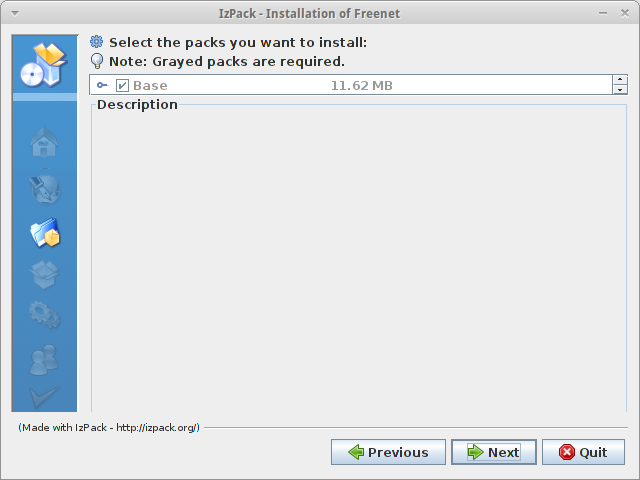Select the two users step icon
Image resolution: width=640 pixels, height=480 pixels.
click(44, 360)
